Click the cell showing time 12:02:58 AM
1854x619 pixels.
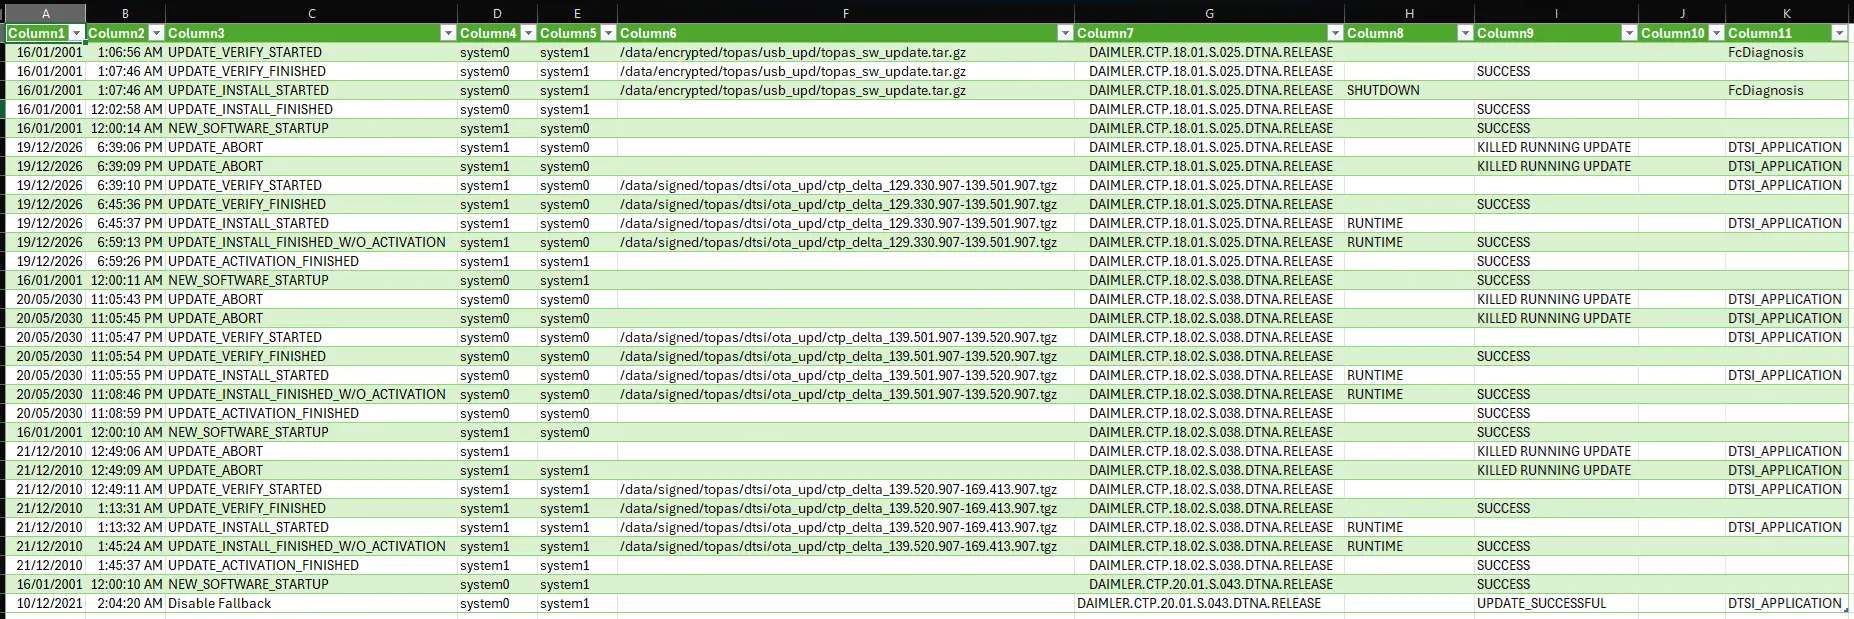click(x=125, y=109)
